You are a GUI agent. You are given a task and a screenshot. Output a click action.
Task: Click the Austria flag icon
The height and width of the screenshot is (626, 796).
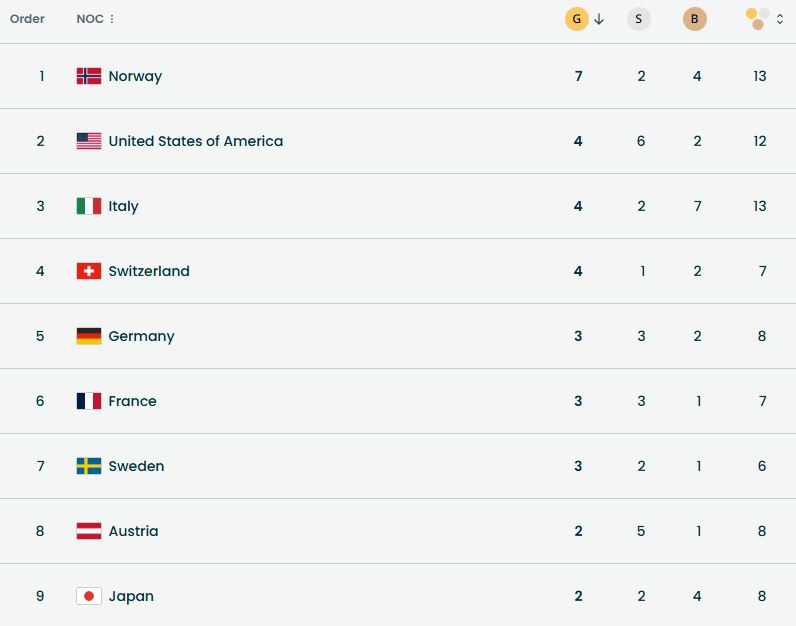point(89,531)
